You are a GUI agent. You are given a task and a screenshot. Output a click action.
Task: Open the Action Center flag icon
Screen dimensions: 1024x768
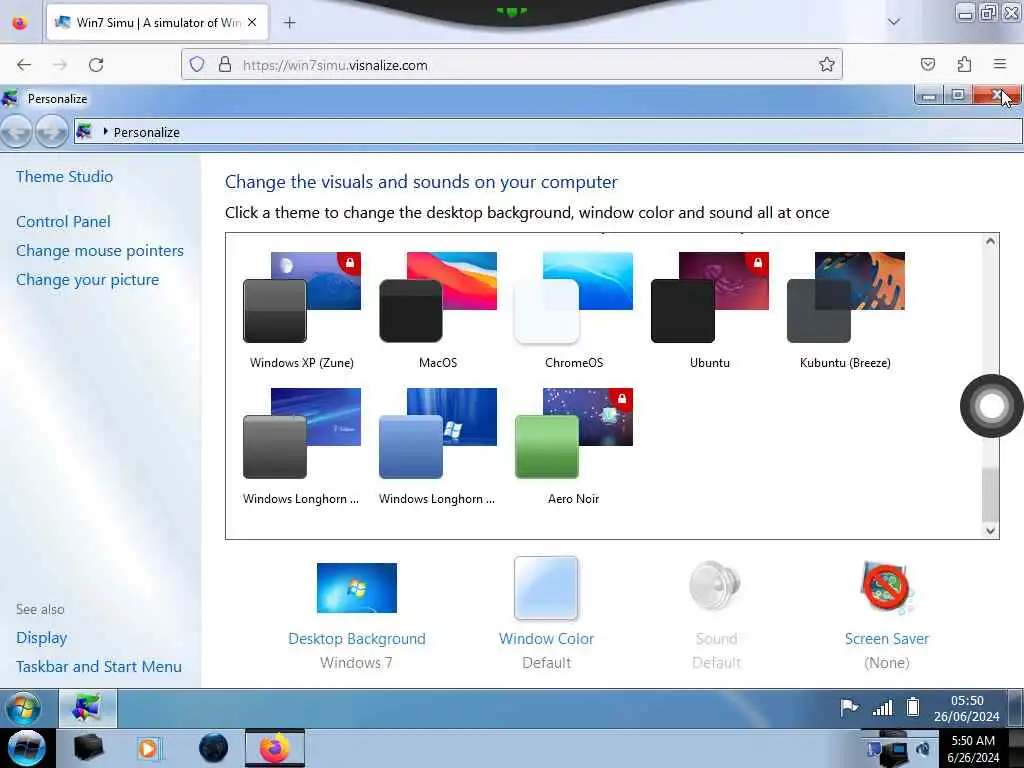coord(849,707)
